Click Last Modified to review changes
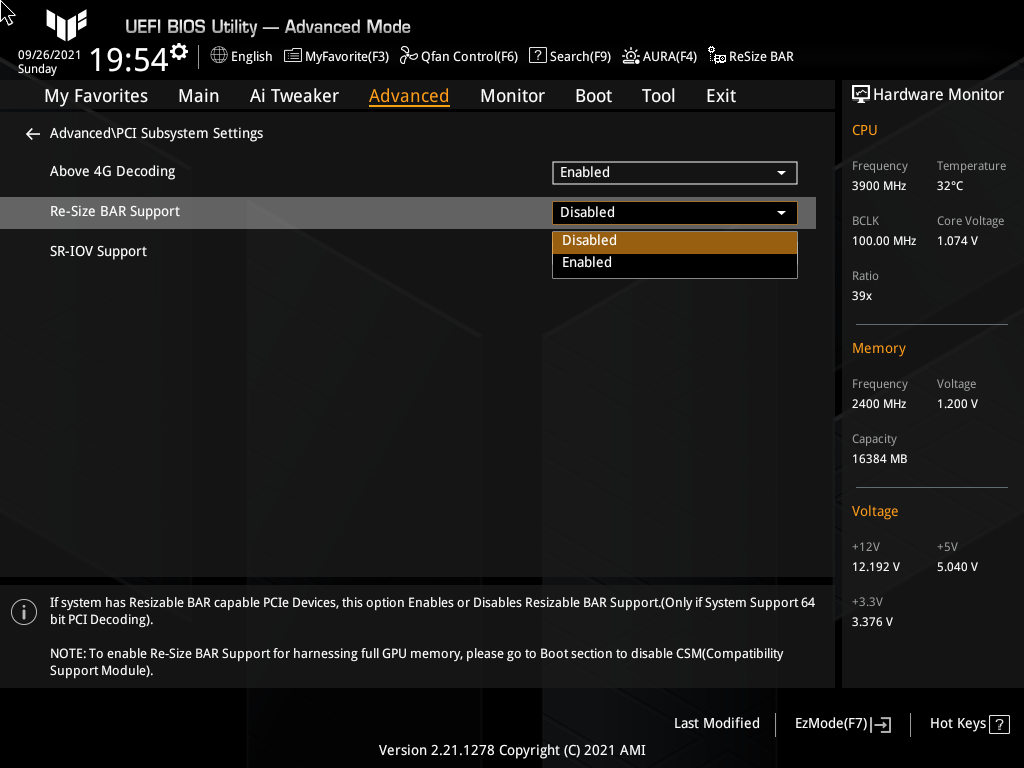Viewport: 1024px width, 768px height. [x=716, y=723]
